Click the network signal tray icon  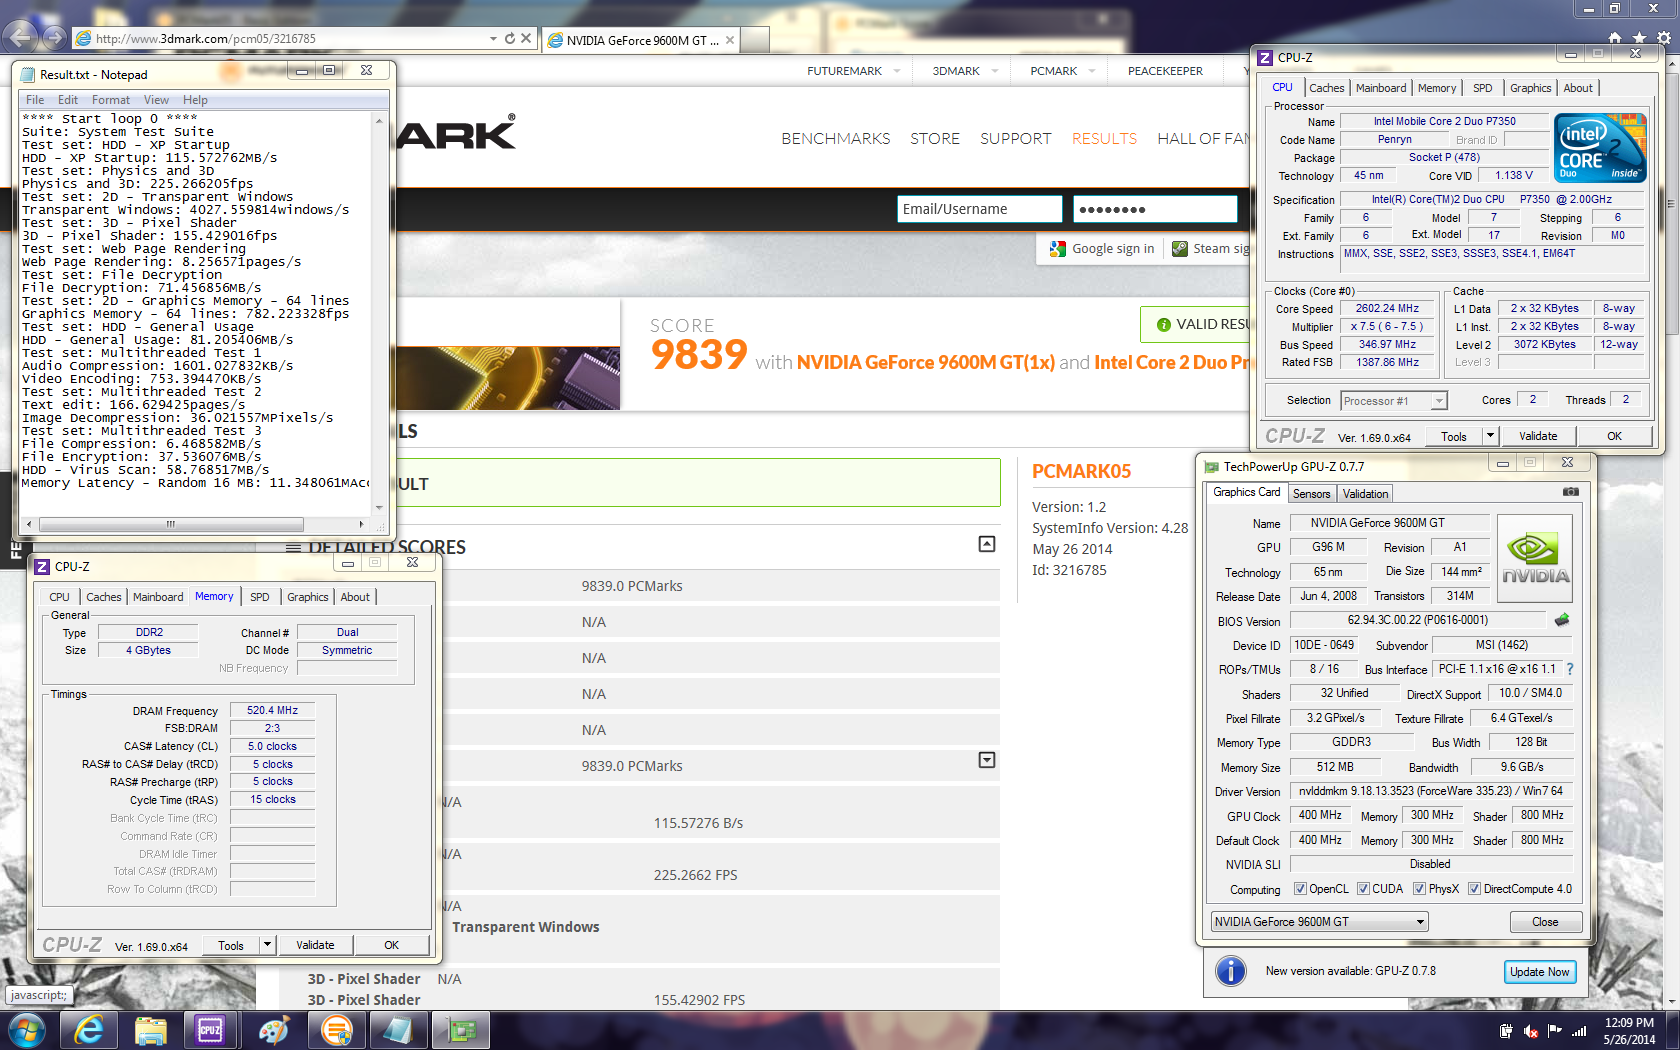1579,1031
